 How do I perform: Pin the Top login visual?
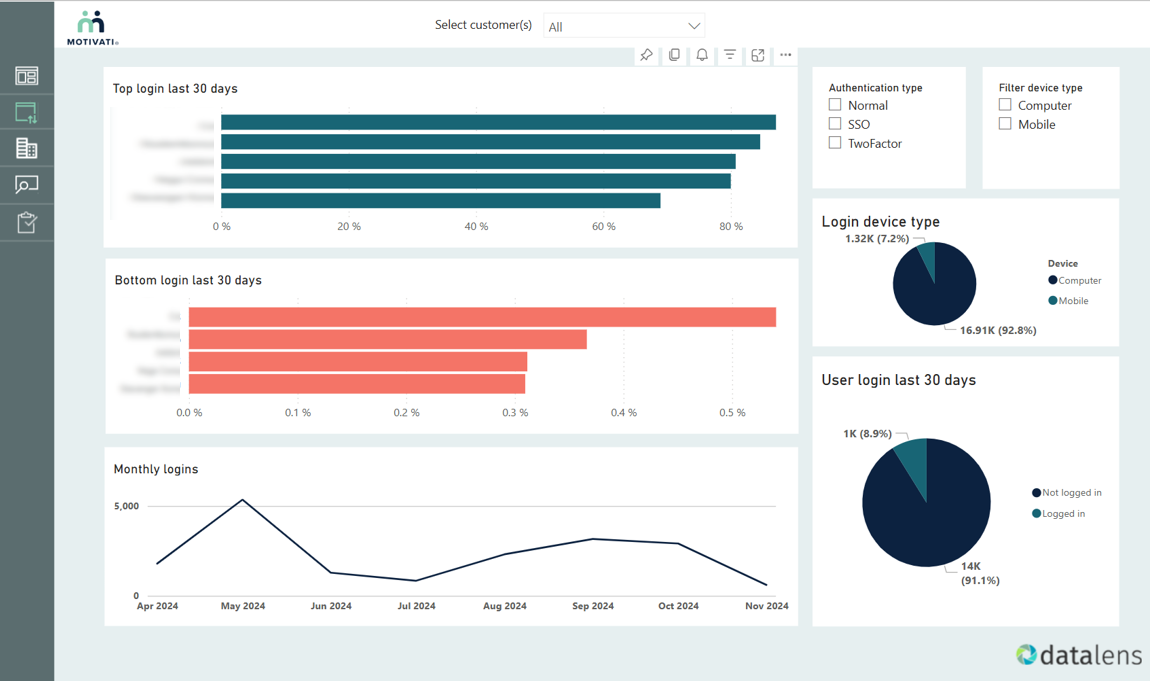coord(646,55)
